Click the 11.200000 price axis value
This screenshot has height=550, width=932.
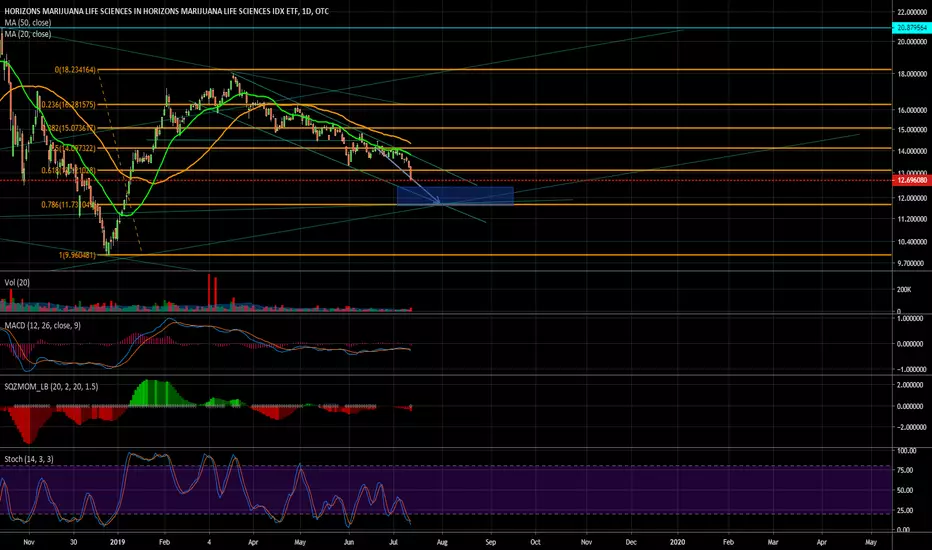point(912,219)
